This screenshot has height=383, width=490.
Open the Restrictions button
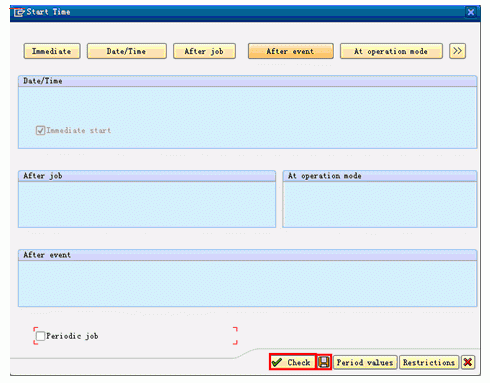(x=429, y=362)
